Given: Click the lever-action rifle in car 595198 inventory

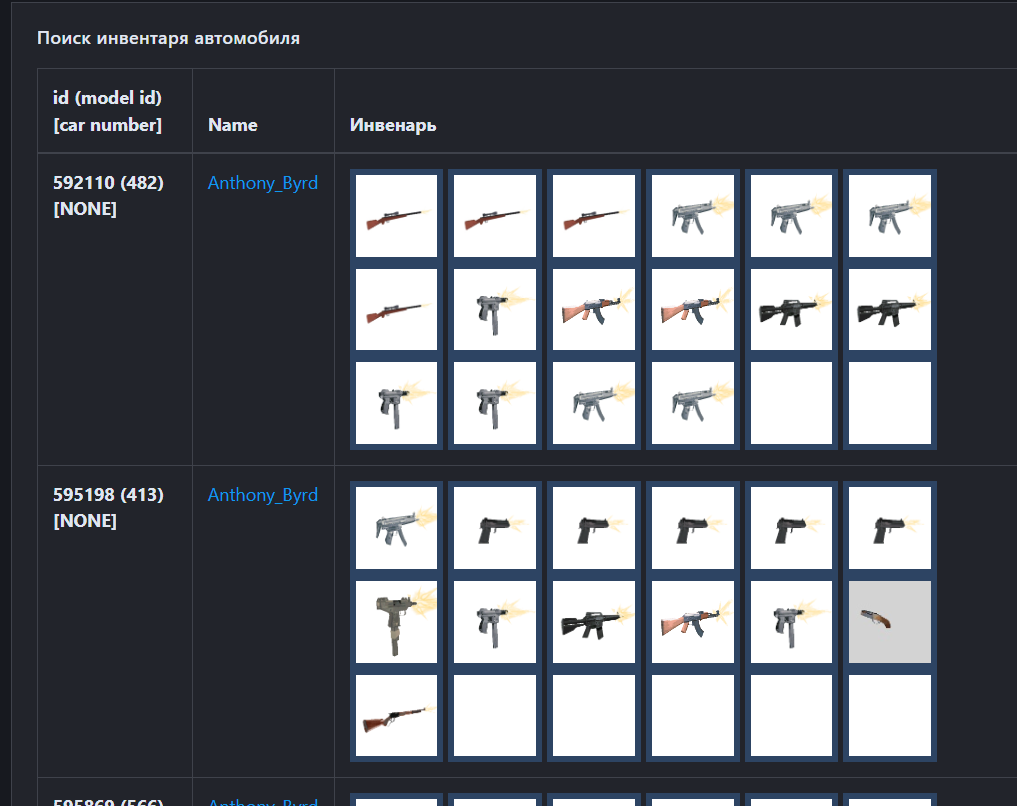Looking at the screenshot, I should point(396,715).
